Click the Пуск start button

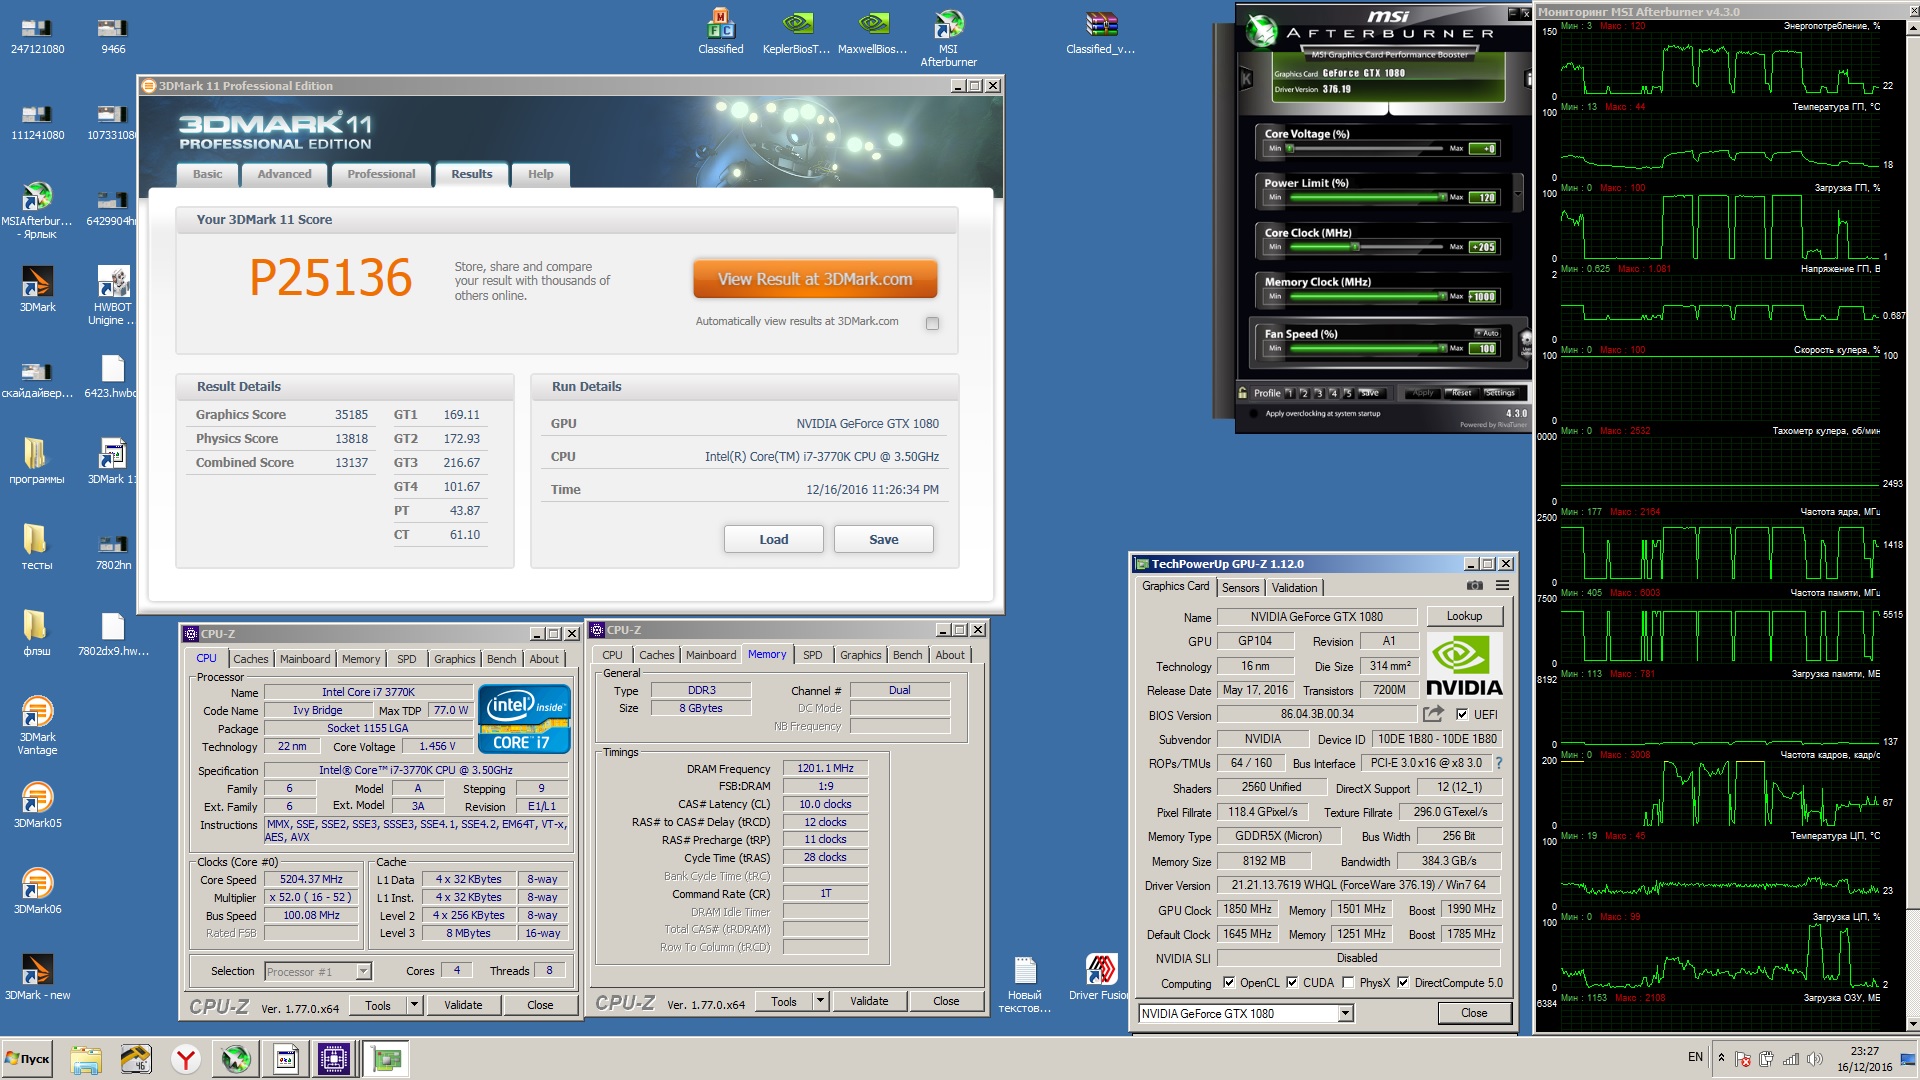(27, 1059)
